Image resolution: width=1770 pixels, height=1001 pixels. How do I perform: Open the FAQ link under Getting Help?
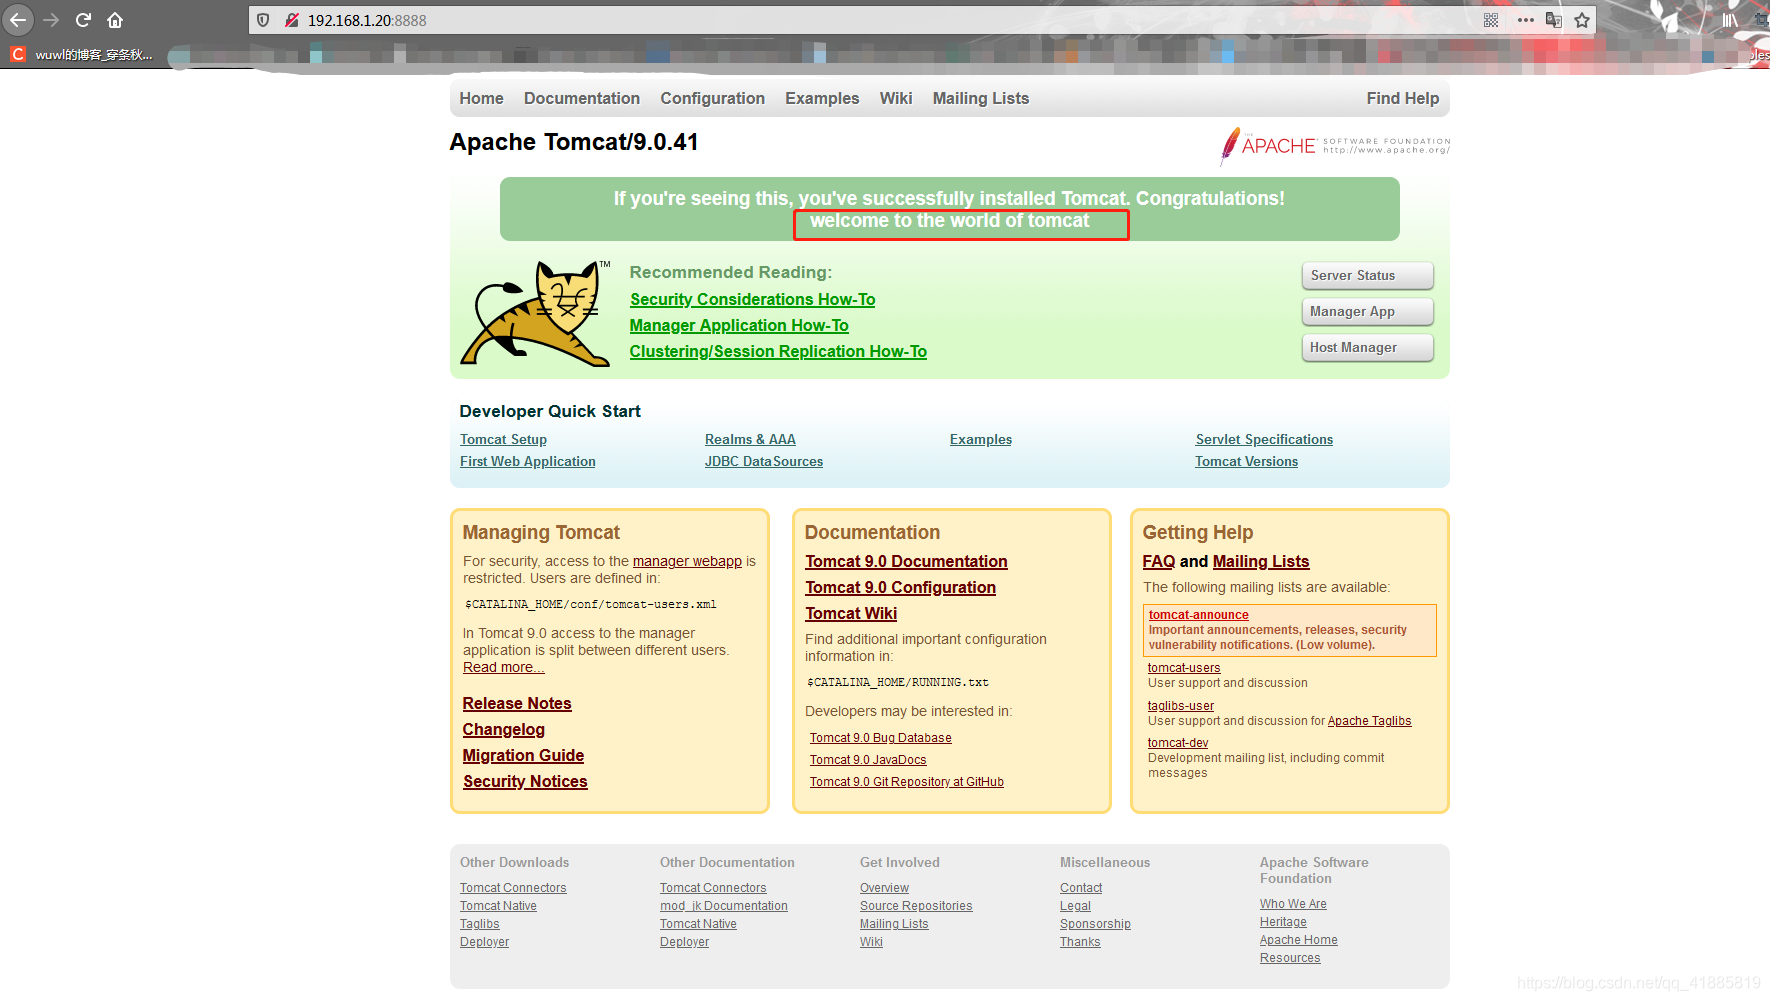coord(1159,562)
